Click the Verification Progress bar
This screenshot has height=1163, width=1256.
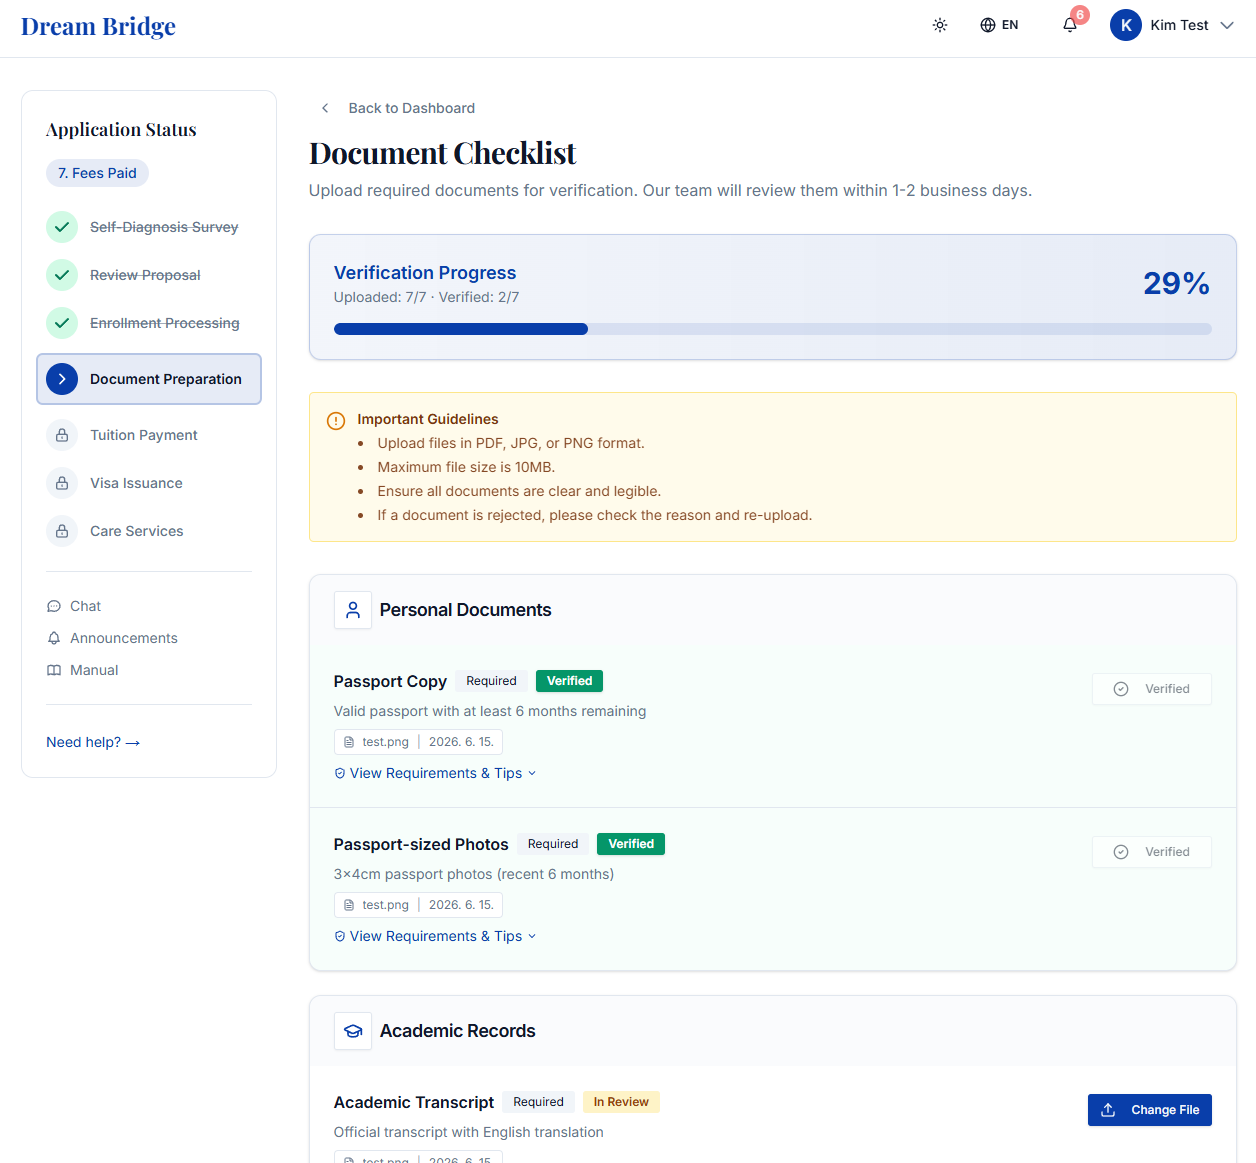click(773, 329)
